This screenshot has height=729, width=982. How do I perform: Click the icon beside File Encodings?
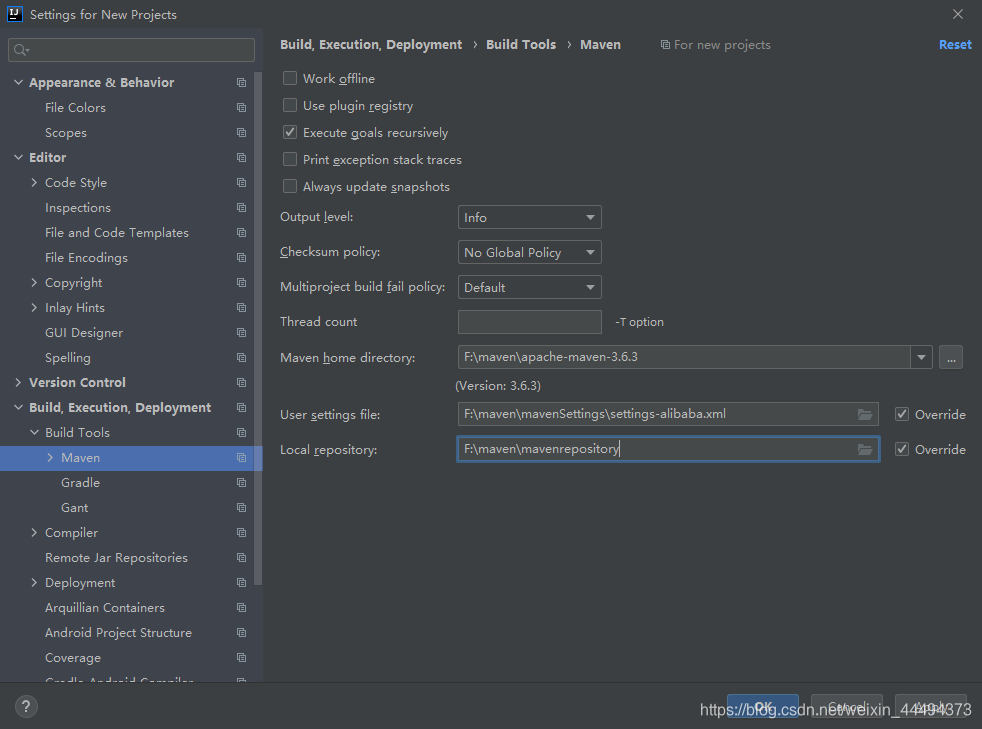pos(241,258)
